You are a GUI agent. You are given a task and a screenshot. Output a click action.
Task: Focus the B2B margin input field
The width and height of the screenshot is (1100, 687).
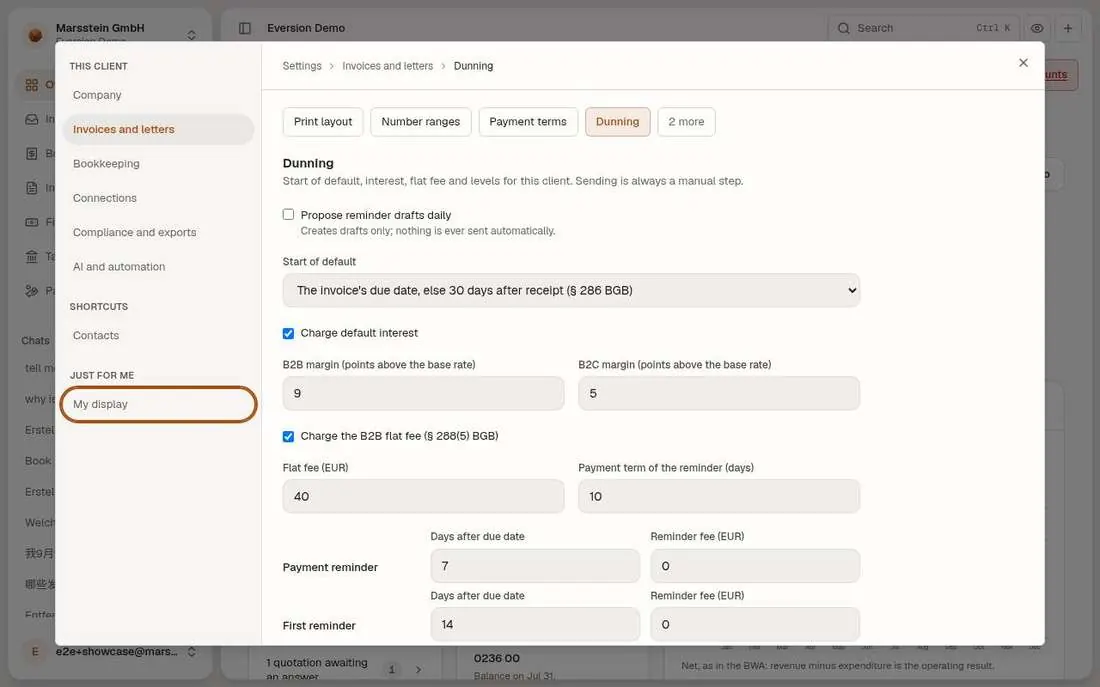click(423, 394)
